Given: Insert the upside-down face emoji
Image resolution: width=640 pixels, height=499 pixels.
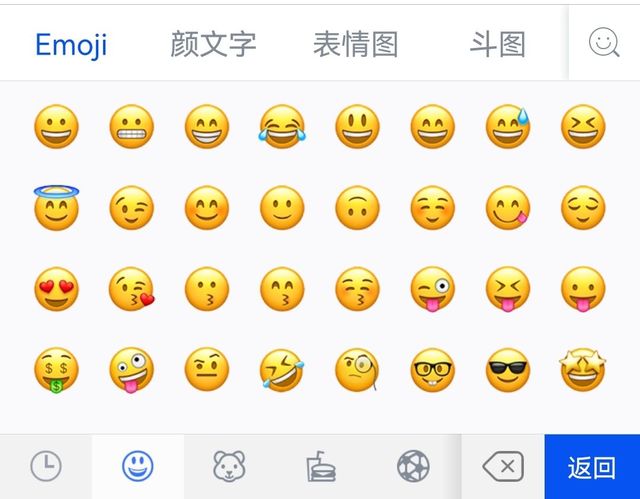Looking at the screenshot, I should (x=357, y=207).
